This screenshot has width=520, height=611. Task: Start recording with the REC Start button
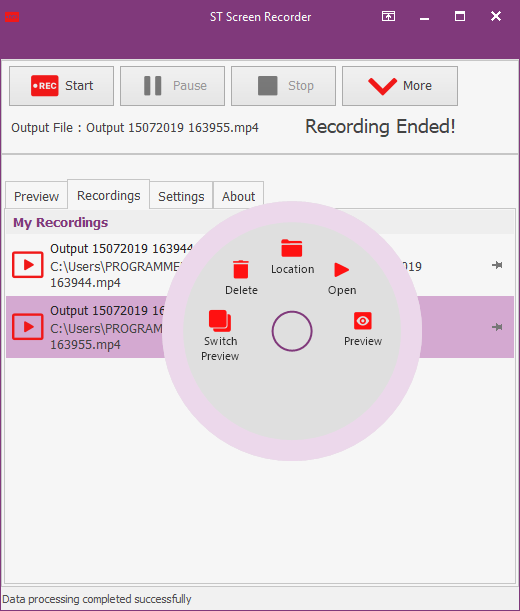62,86
